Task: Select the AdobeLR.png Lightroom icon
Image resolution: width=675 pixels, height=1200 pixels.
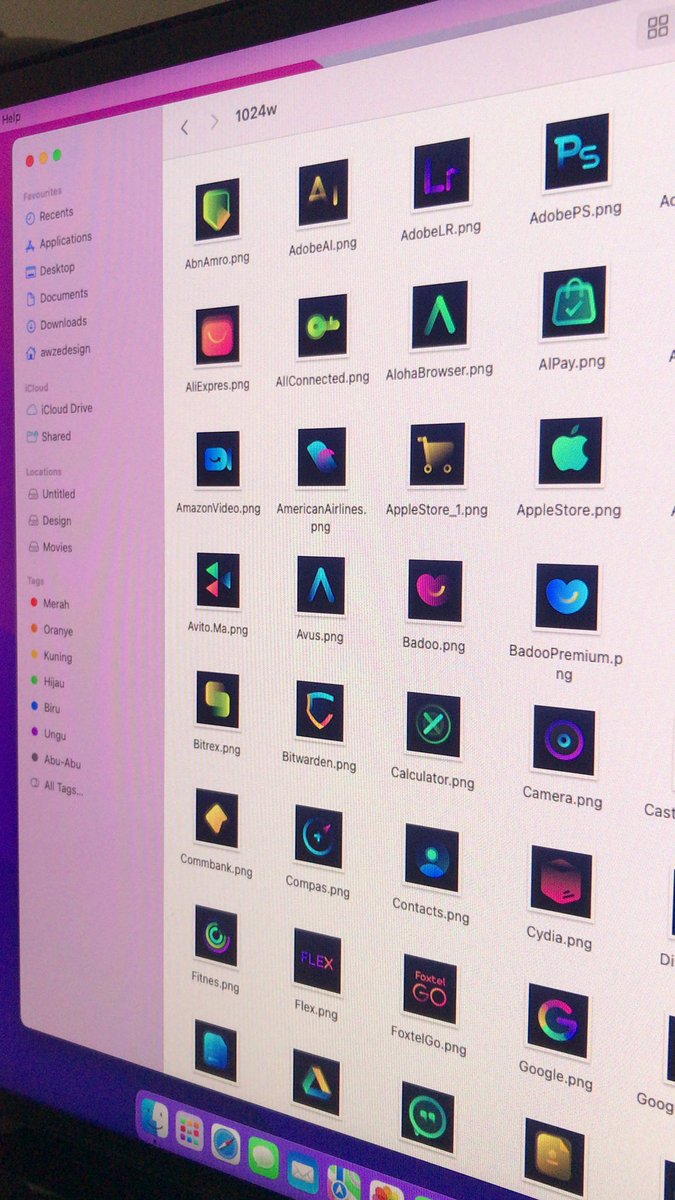Action: (x=441, y=174)
